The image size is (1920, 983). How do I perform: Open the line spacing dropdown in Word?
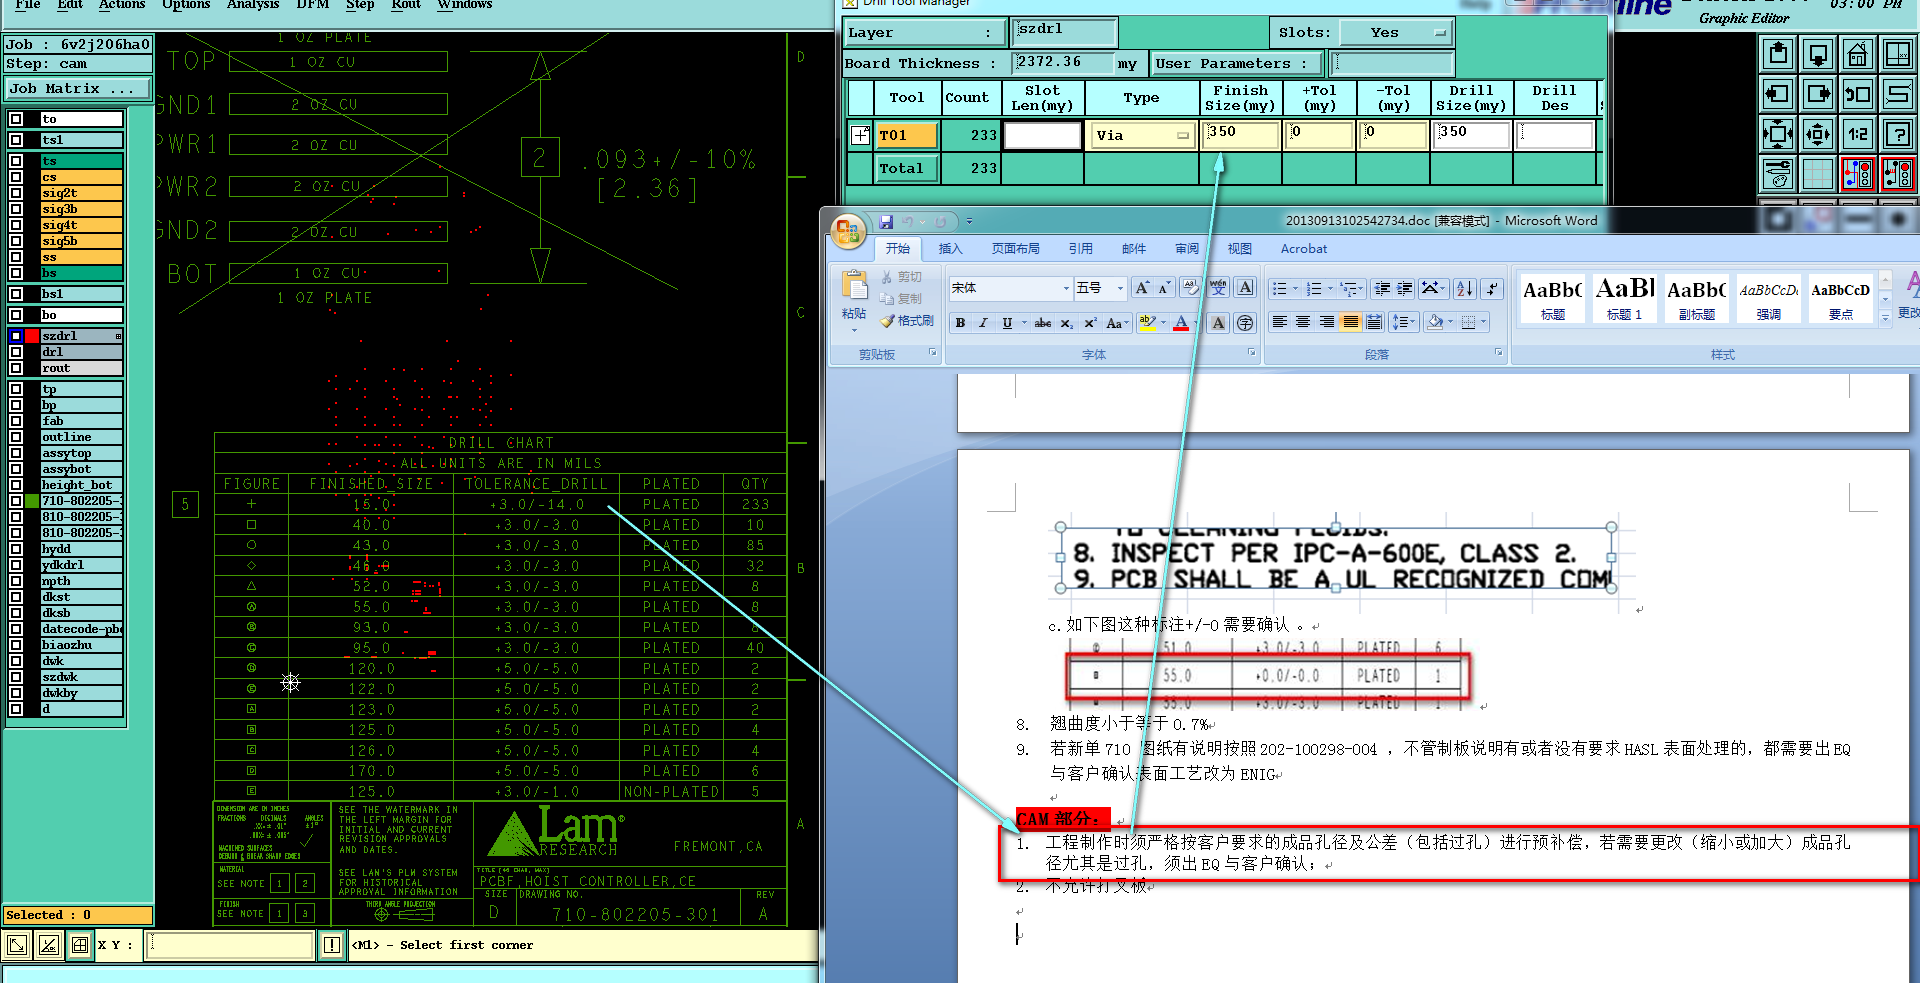tap(1405, 322)
